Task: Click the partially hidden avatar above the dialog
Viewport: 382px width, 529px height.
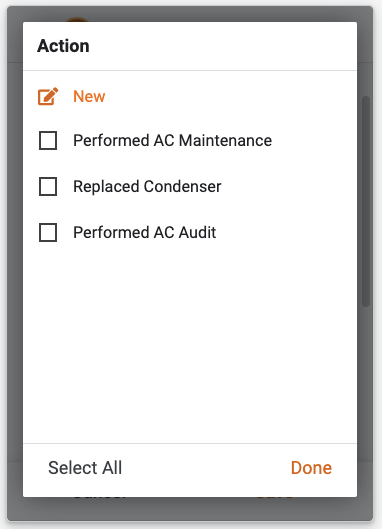Action: [77, 20]
